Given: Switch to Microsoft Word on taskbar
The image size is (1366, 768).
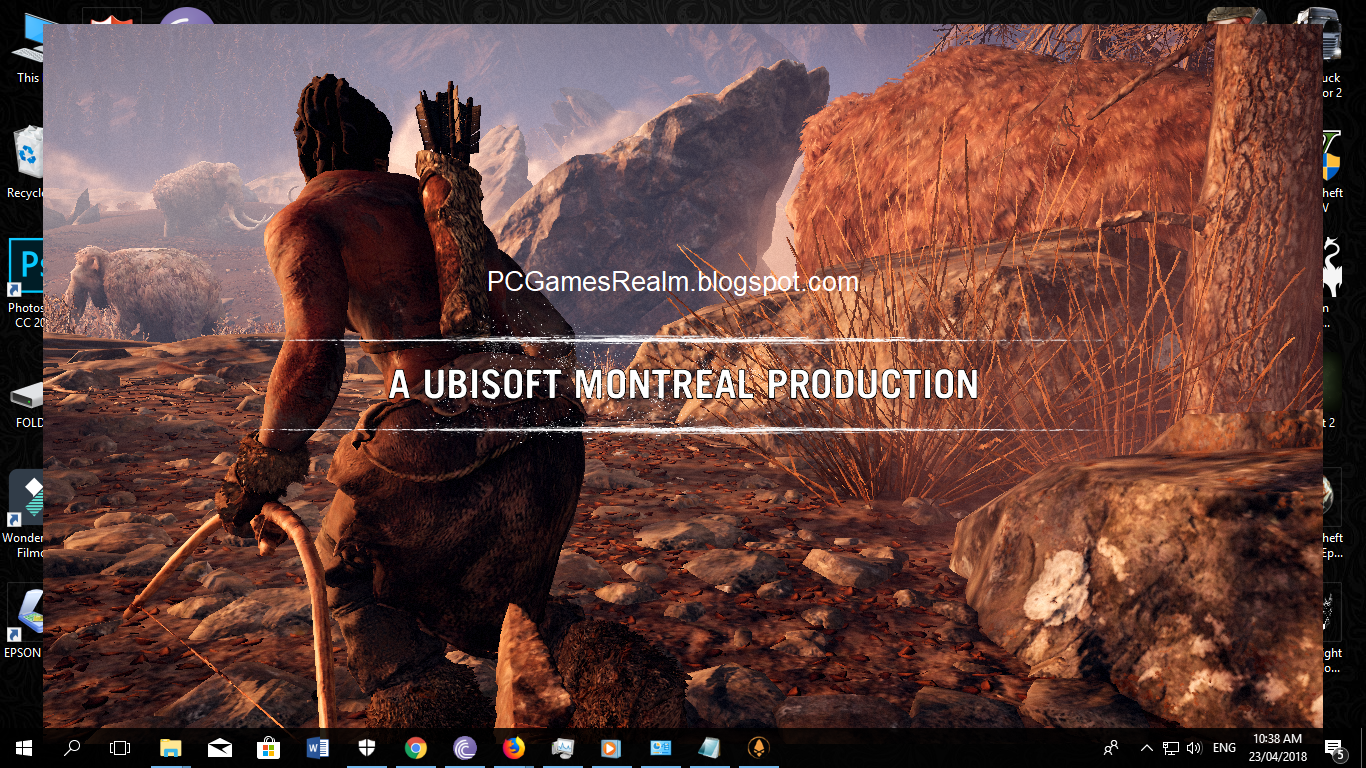Looking at the screenshot, I should point(318,747).
